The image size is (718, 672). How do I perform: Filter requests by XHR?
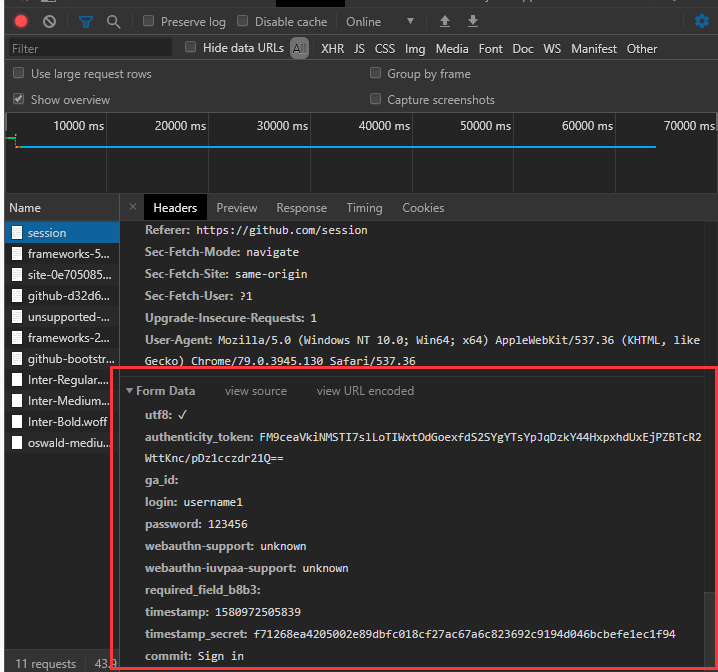(332, 49)
